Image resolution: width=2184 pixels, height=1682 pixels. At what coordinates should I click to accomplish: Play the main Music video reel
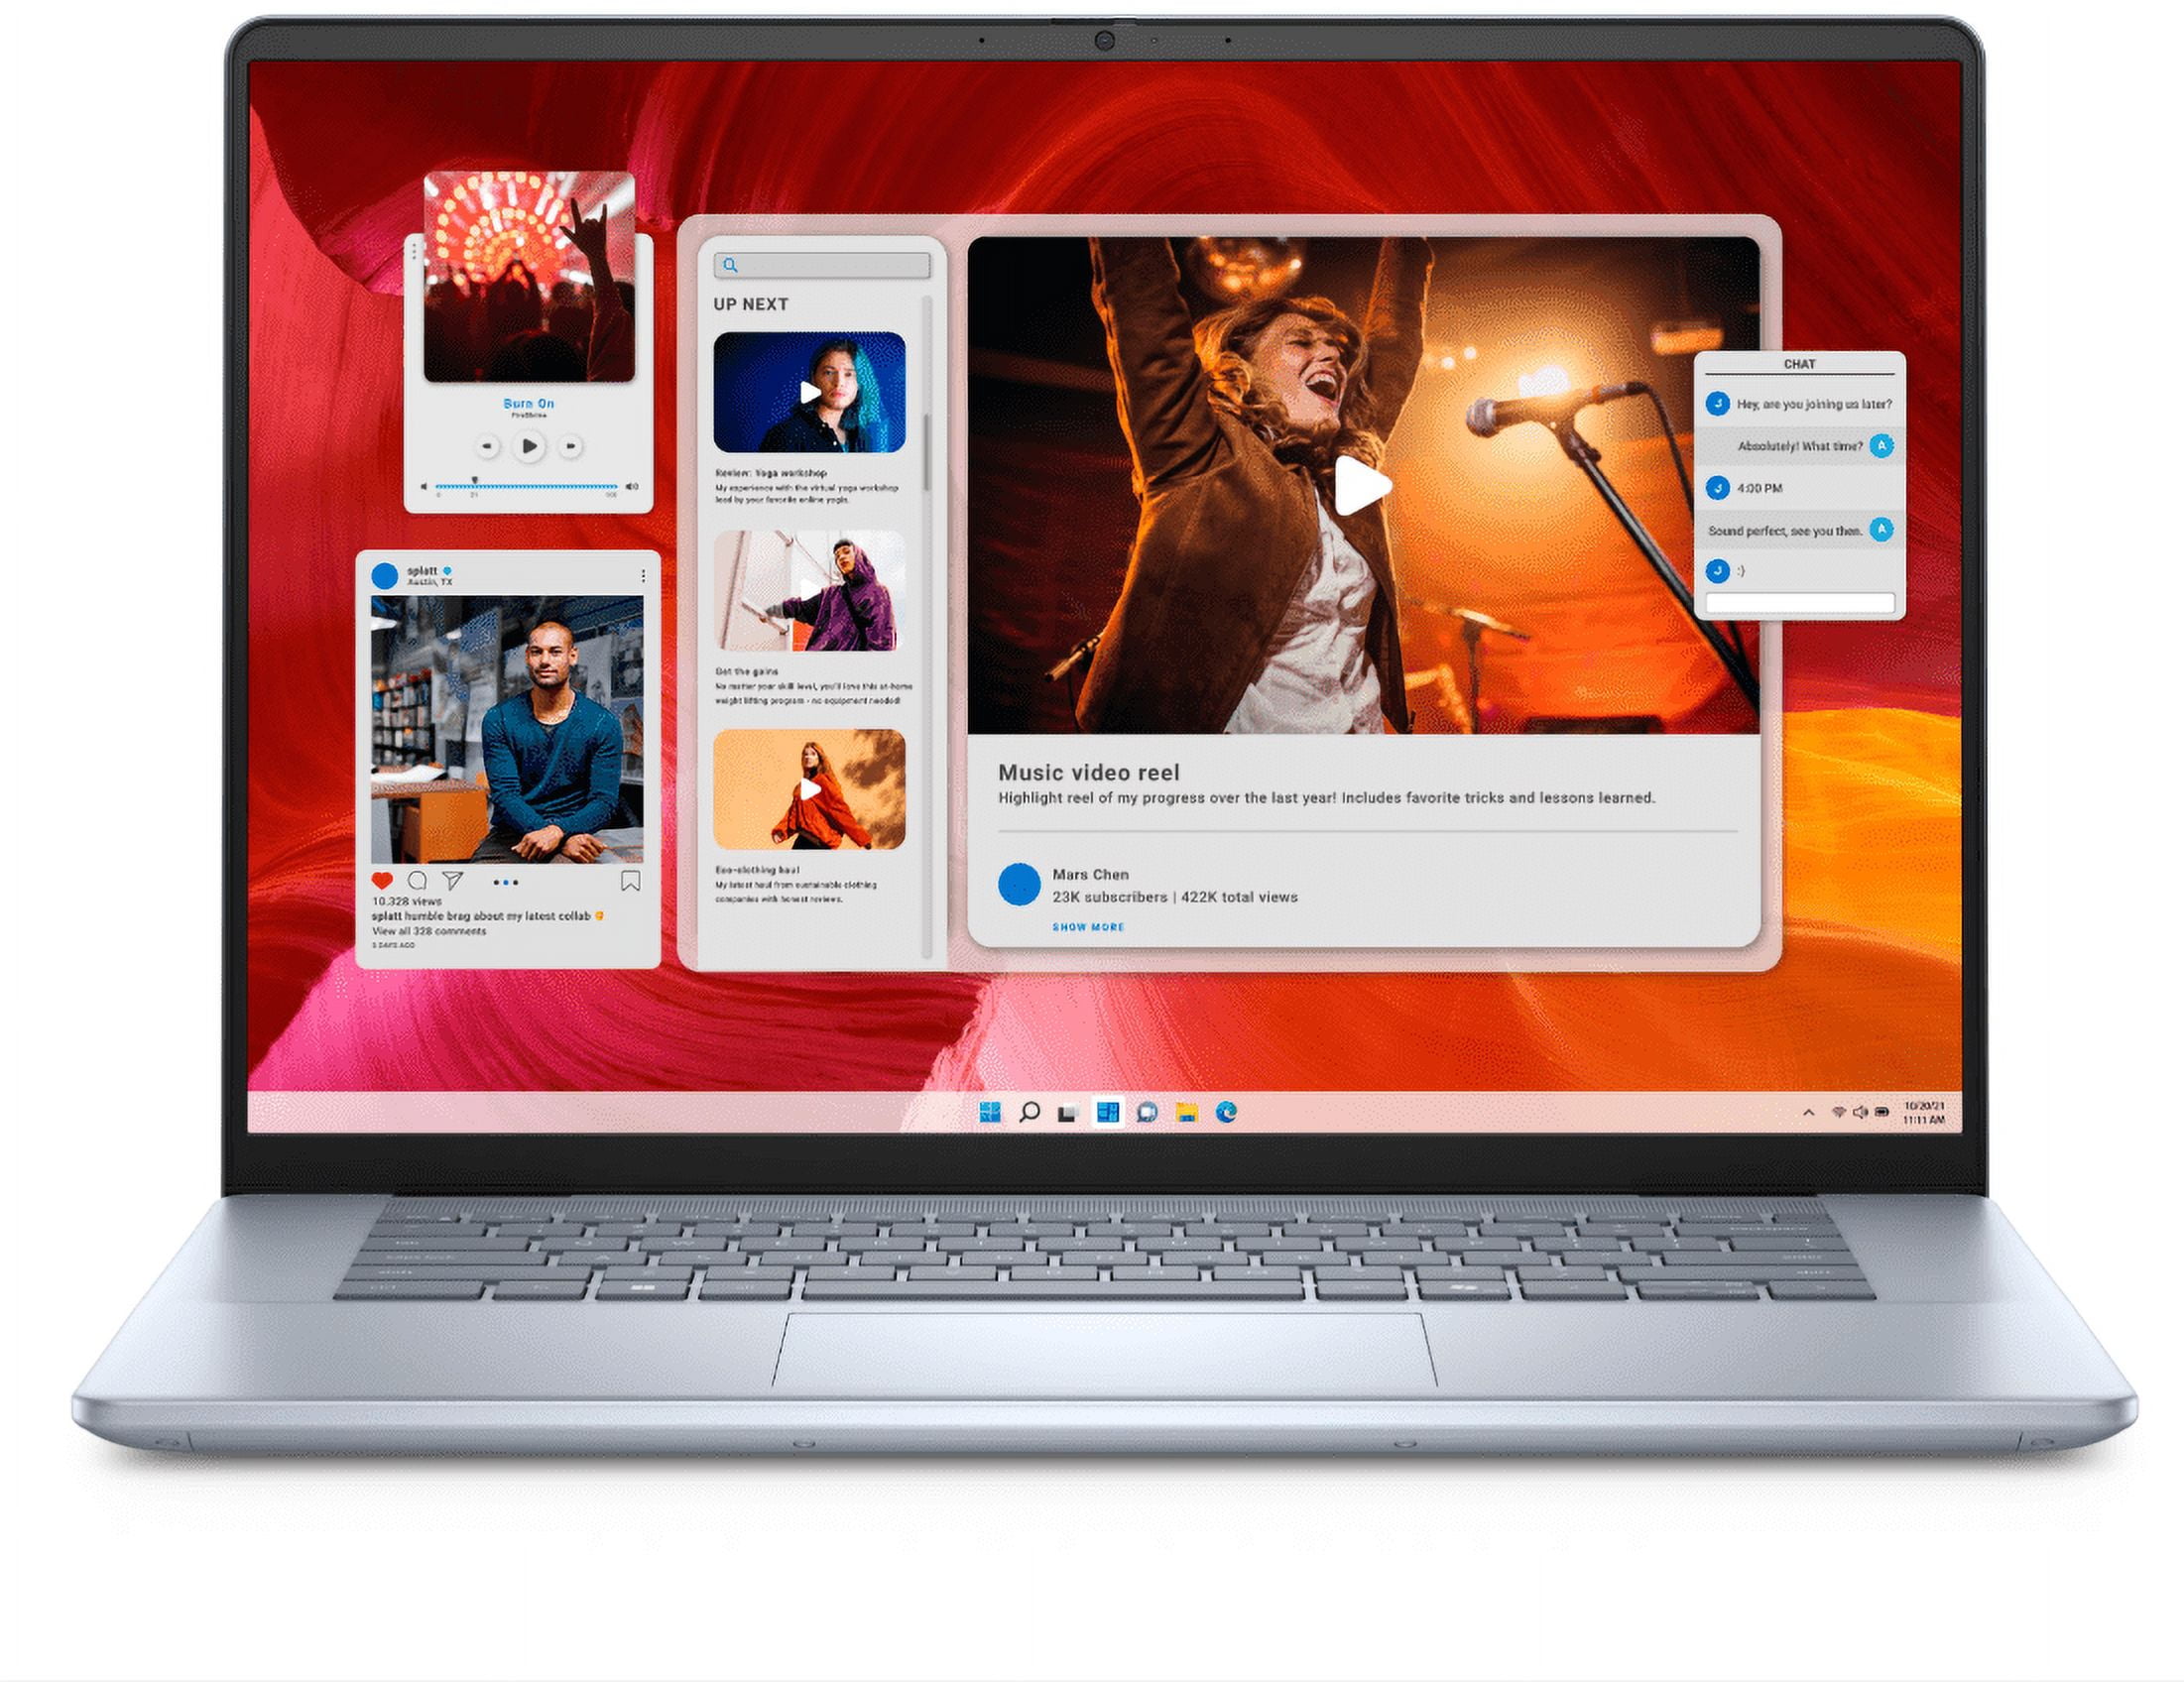click(x=1362, y=486)
